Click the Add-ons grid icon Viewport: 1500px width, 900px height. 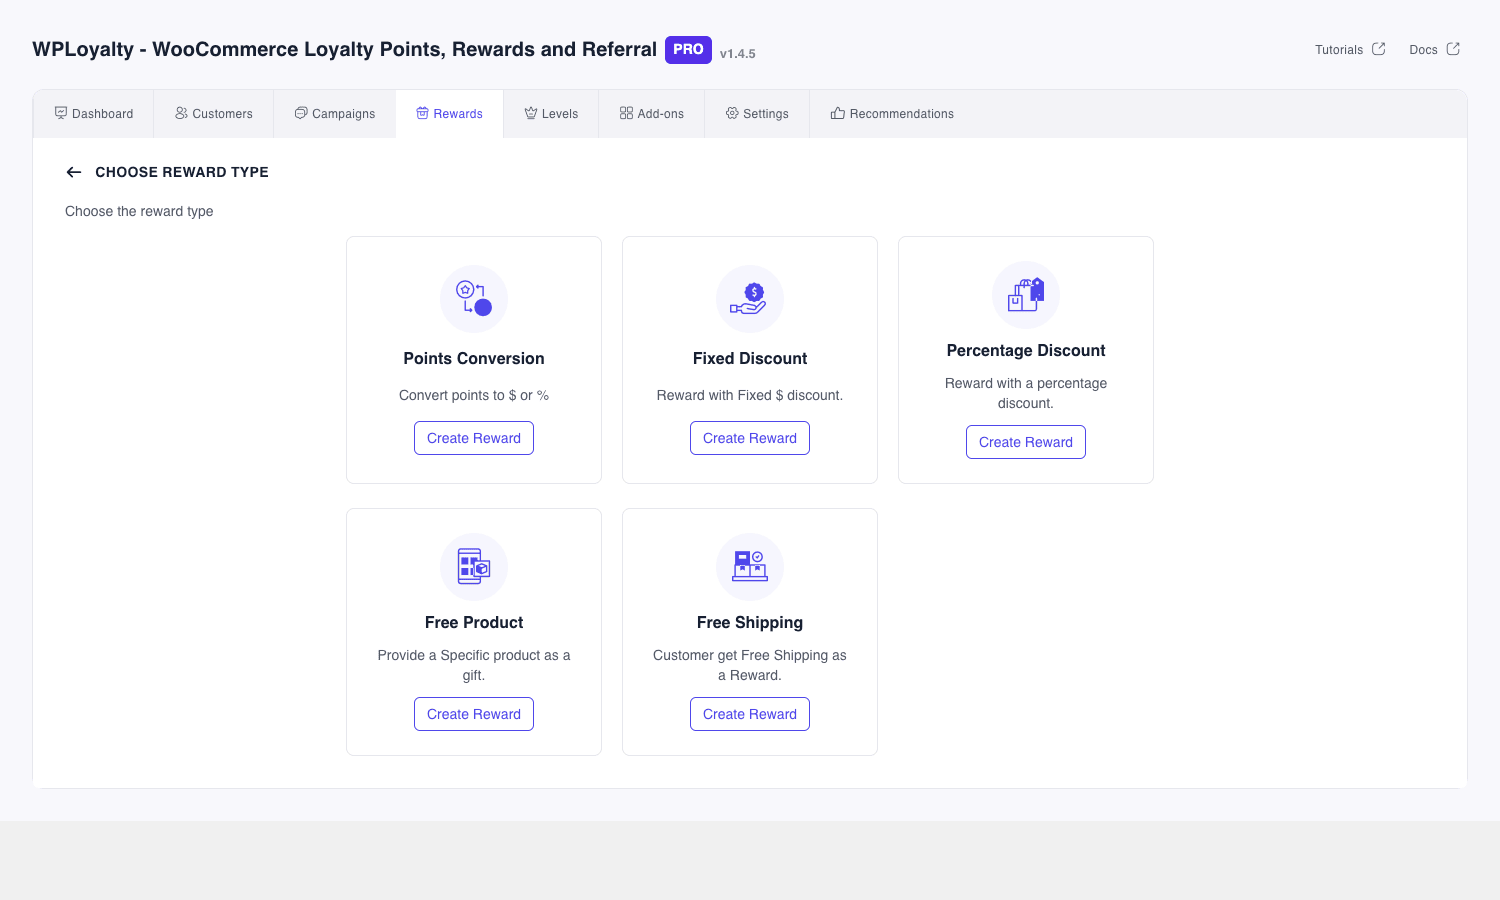point(626,113)
